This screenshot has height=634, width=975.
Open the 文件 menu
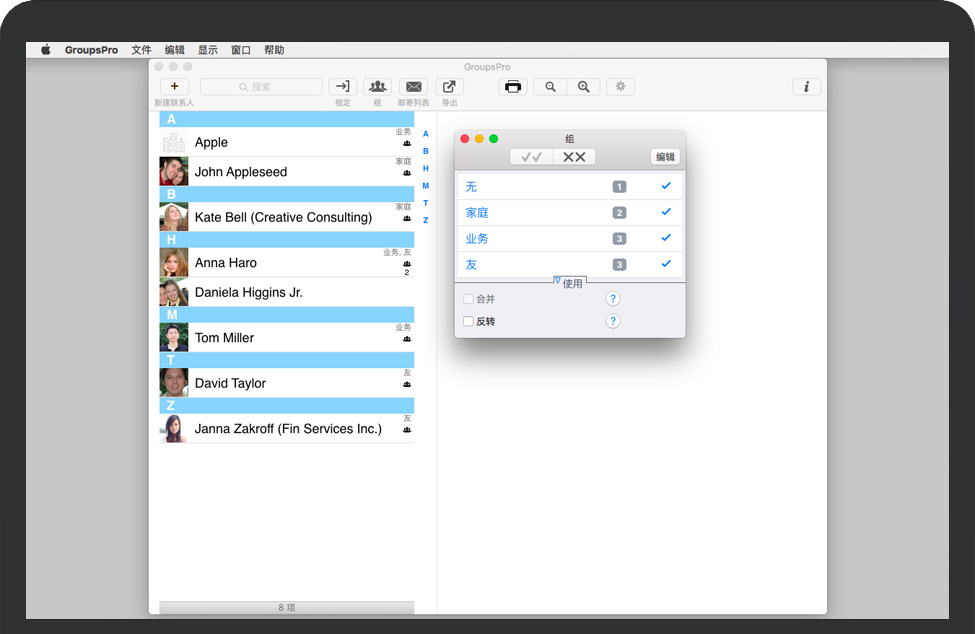click(141, 50)
